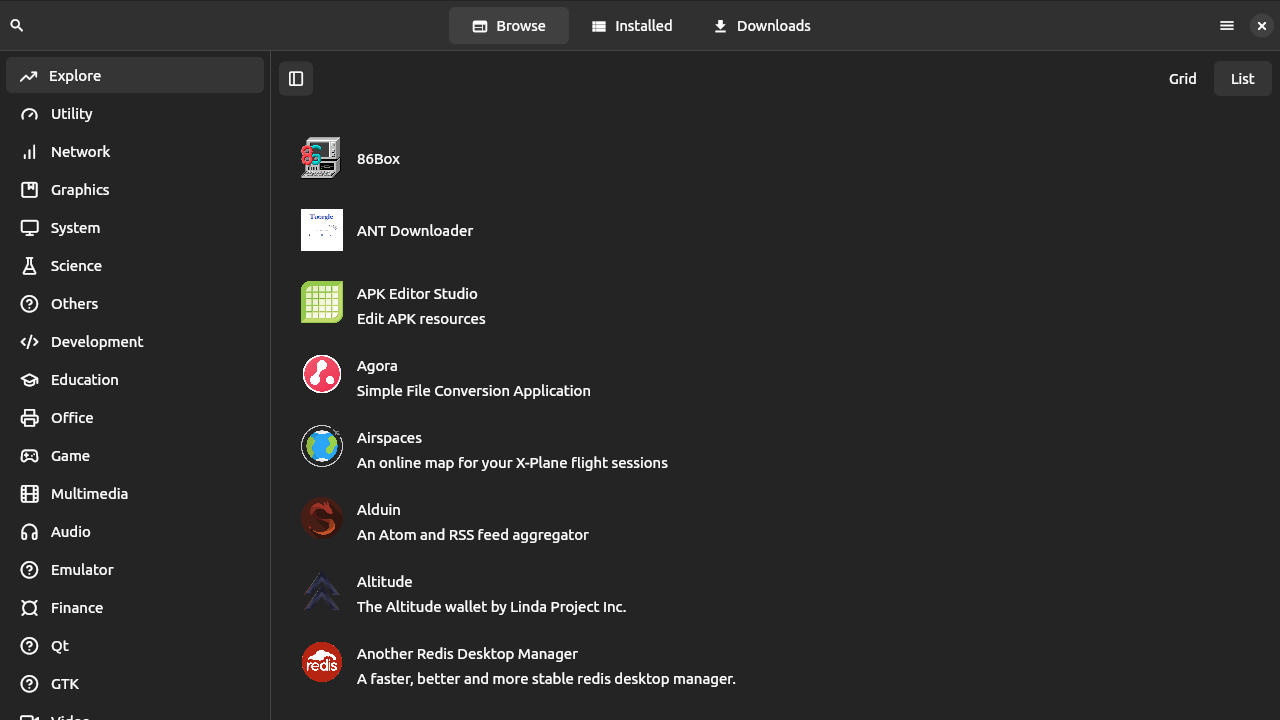
Task: Open the hamburger main menu
Action: [1227, 26]
